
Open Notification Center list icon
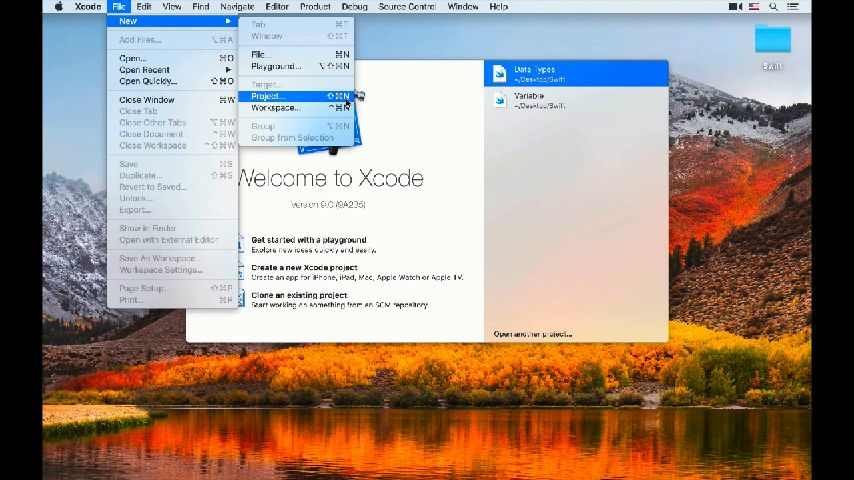793,7
